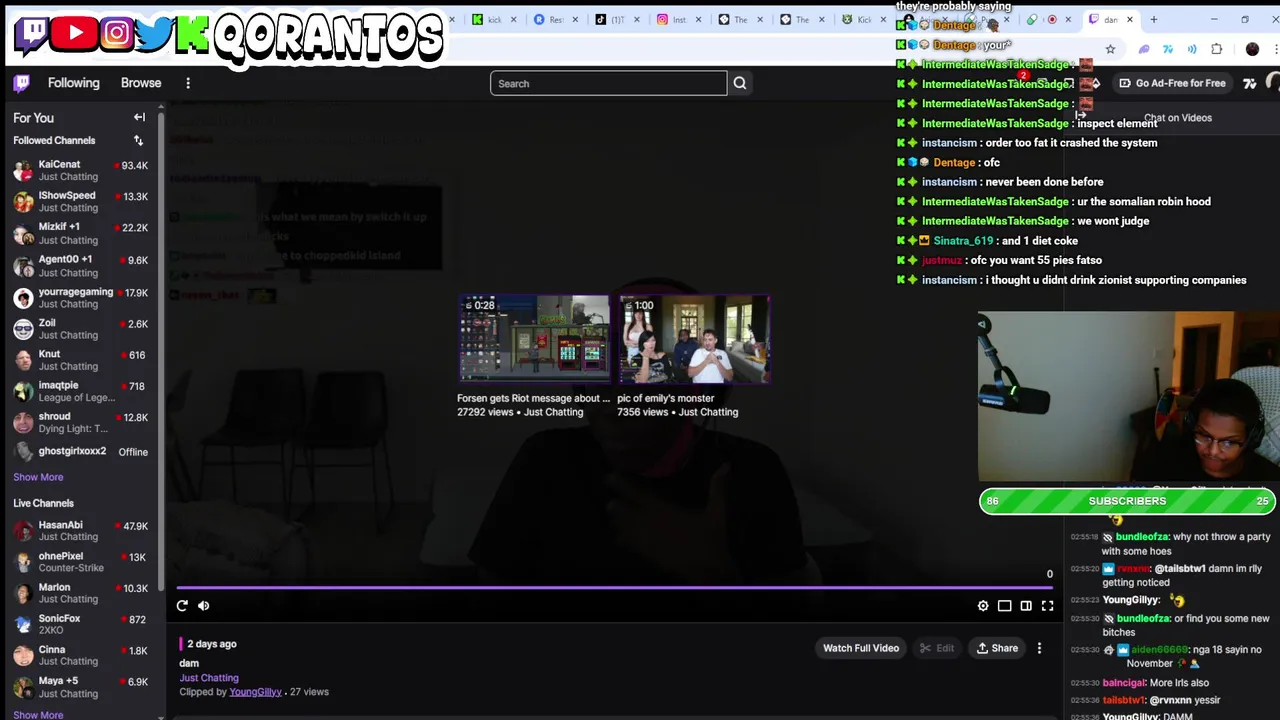Open a new browser tab
Image resolution: width=1280 pixels, height=720 pixels.
(x=1153, y=19)
